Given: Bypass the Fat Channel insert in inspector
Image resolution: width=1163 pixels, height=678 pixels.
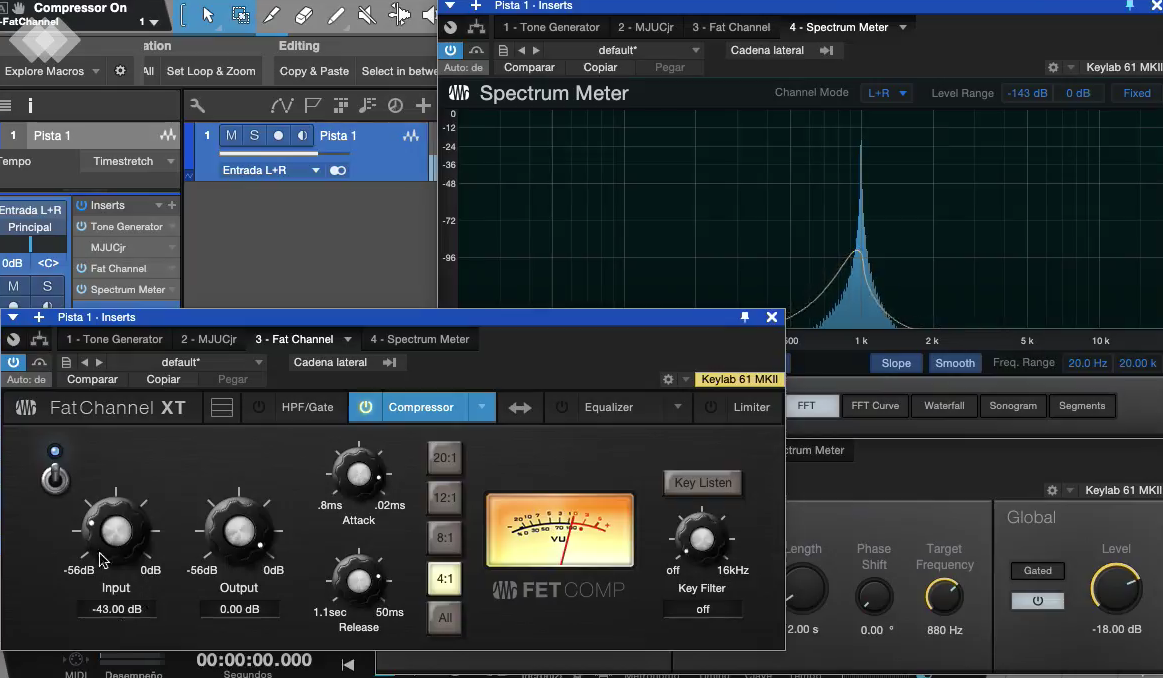Looking at the screenshot, I should [82, 269].
